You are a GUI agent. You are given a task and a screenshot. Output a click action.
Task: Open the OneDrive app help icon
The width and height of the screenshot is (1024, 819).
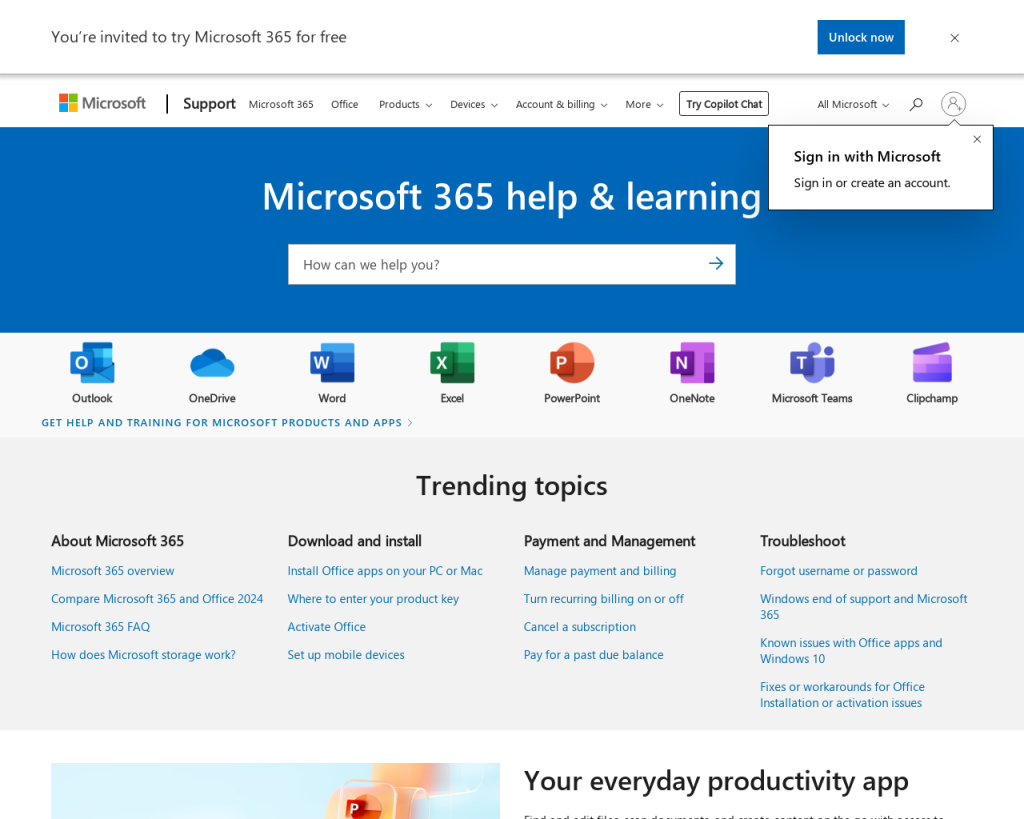click(212, 363)
